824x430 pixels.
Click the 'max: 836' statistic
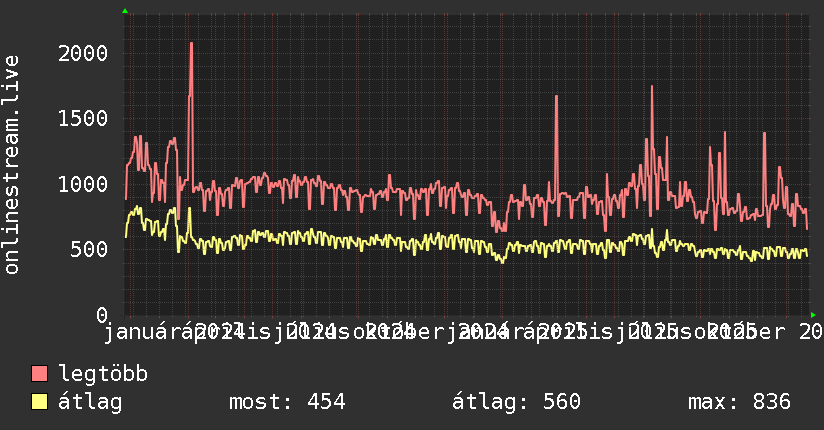[x=739, y=402]
